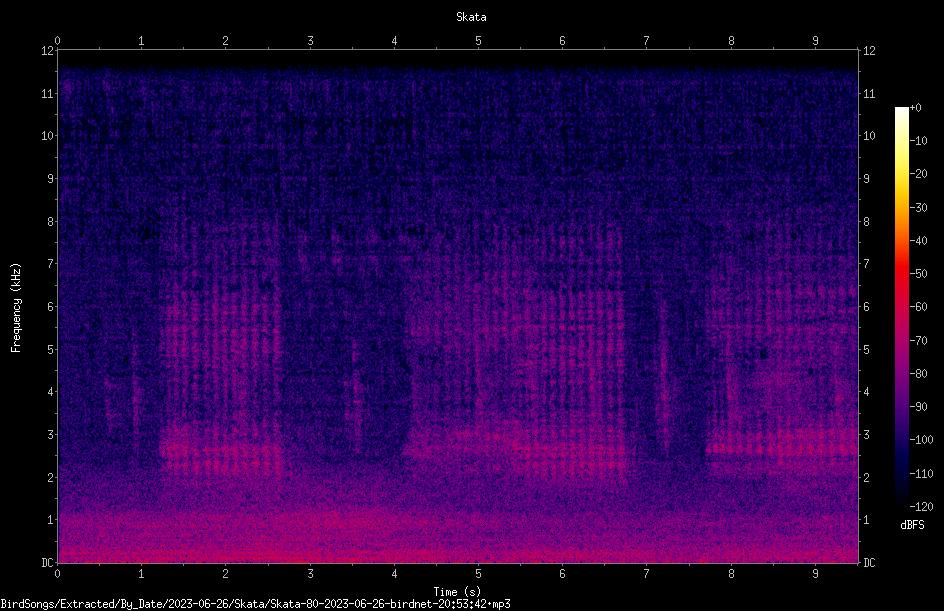Click the "dBFS" label under the color bar
The image size is (944, 611).
click(x=912, y=525)
